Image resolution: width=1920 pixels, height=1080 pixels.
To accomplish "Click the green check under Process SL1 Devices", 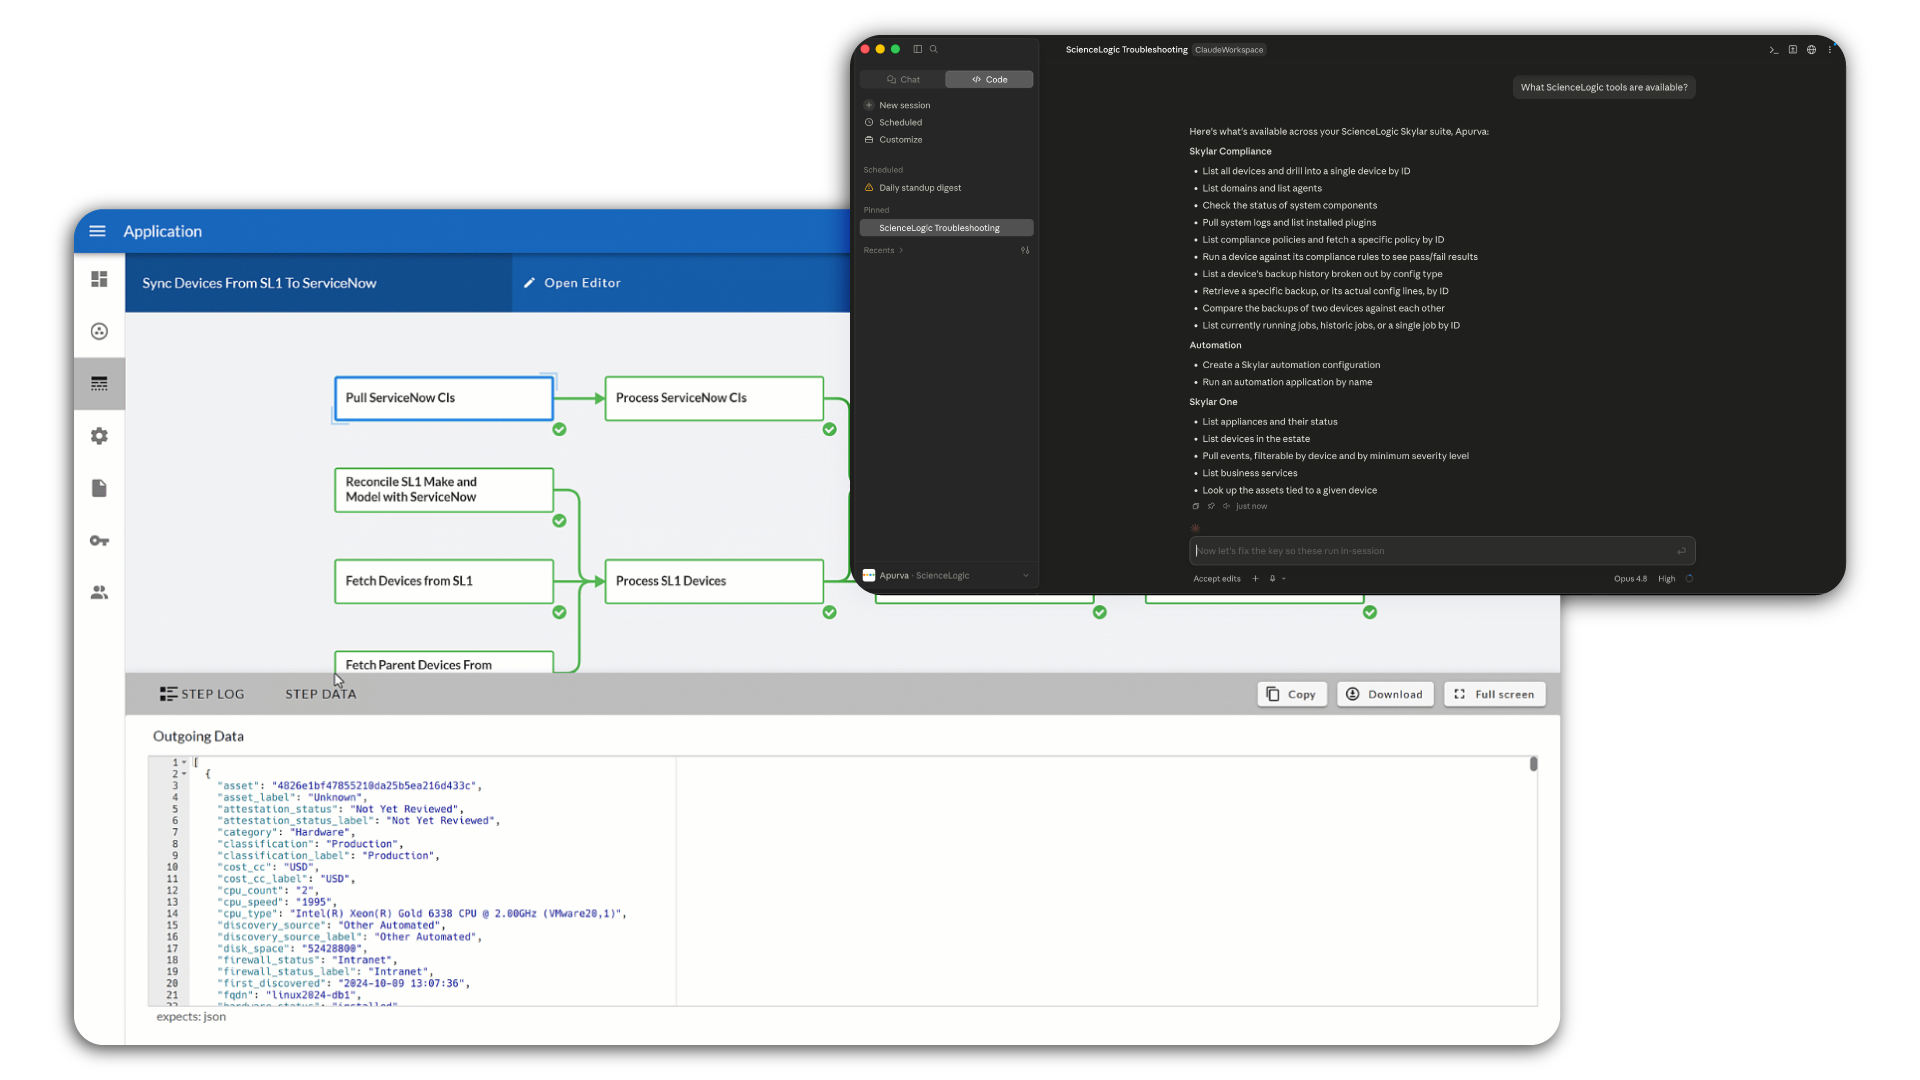I will point(830,612).
